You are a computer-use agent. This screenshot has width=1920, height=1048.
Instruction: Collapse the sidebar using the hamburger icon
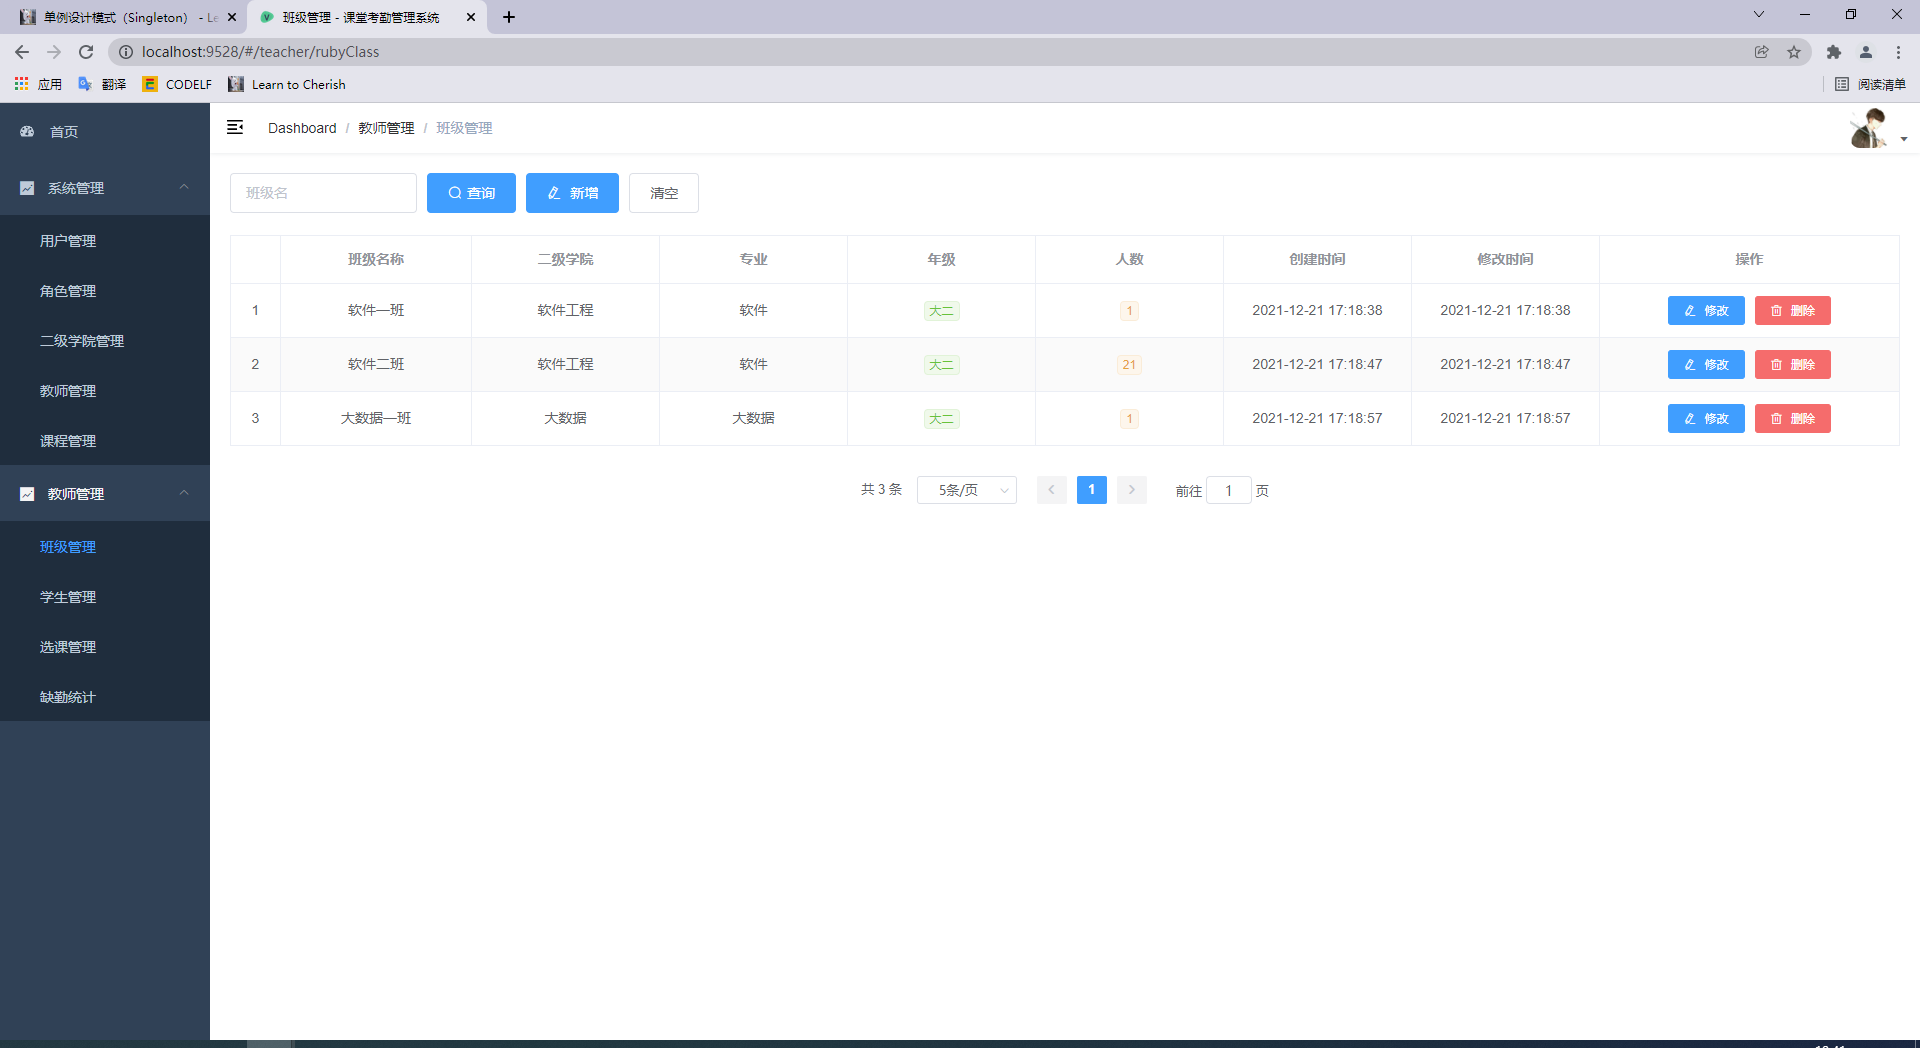(235, 128)
